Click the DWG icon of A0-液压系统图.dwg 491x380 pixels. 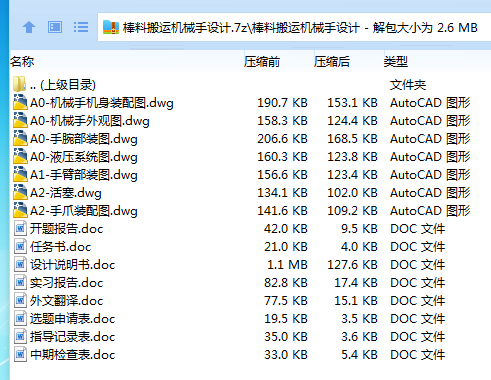click(20, 156)
